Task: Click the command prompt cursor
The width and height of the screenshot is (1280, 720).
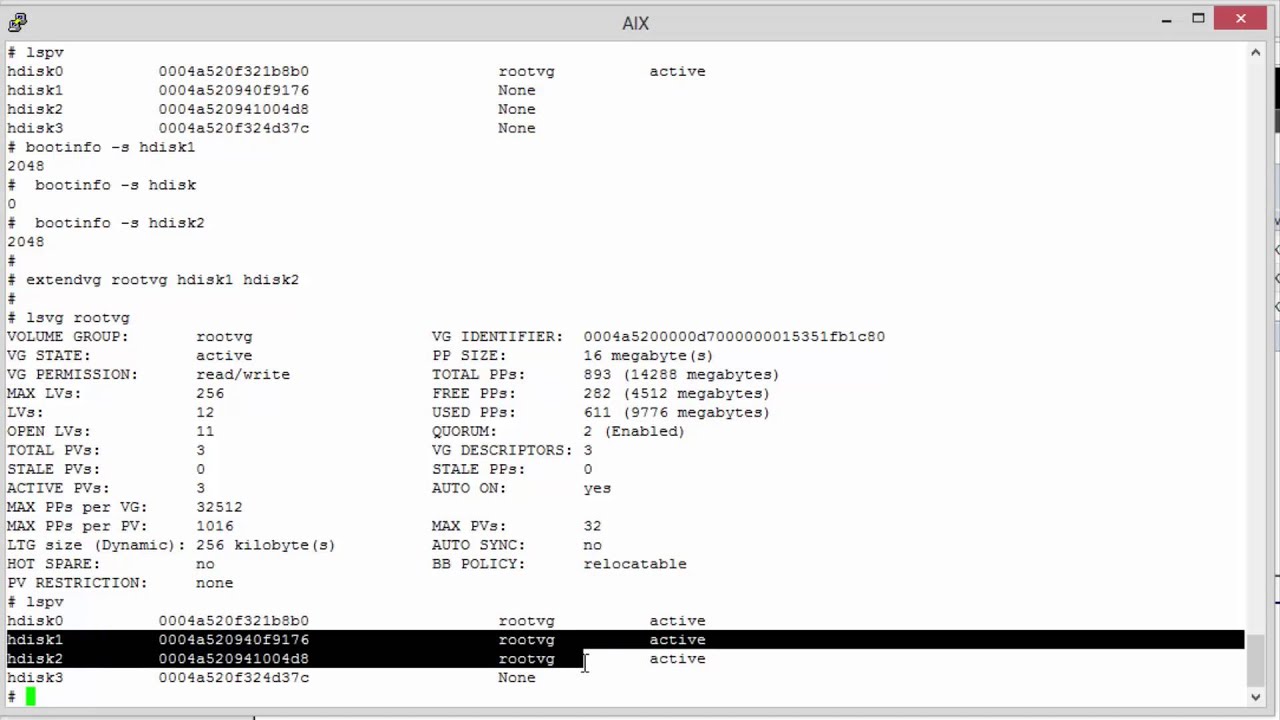Action: (x=30, y=697)
